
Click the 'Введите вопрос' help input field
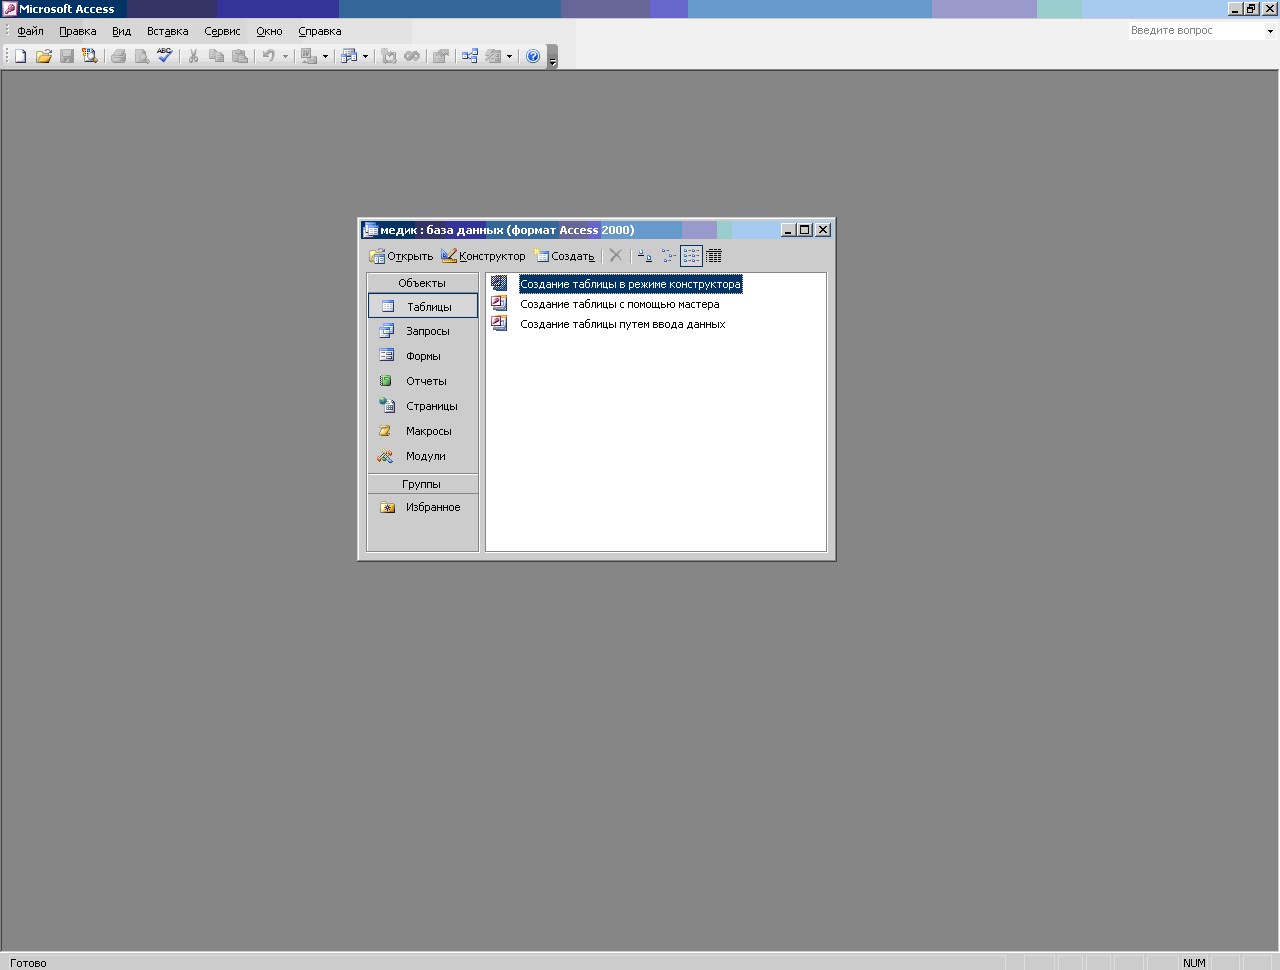(1196, 31)
